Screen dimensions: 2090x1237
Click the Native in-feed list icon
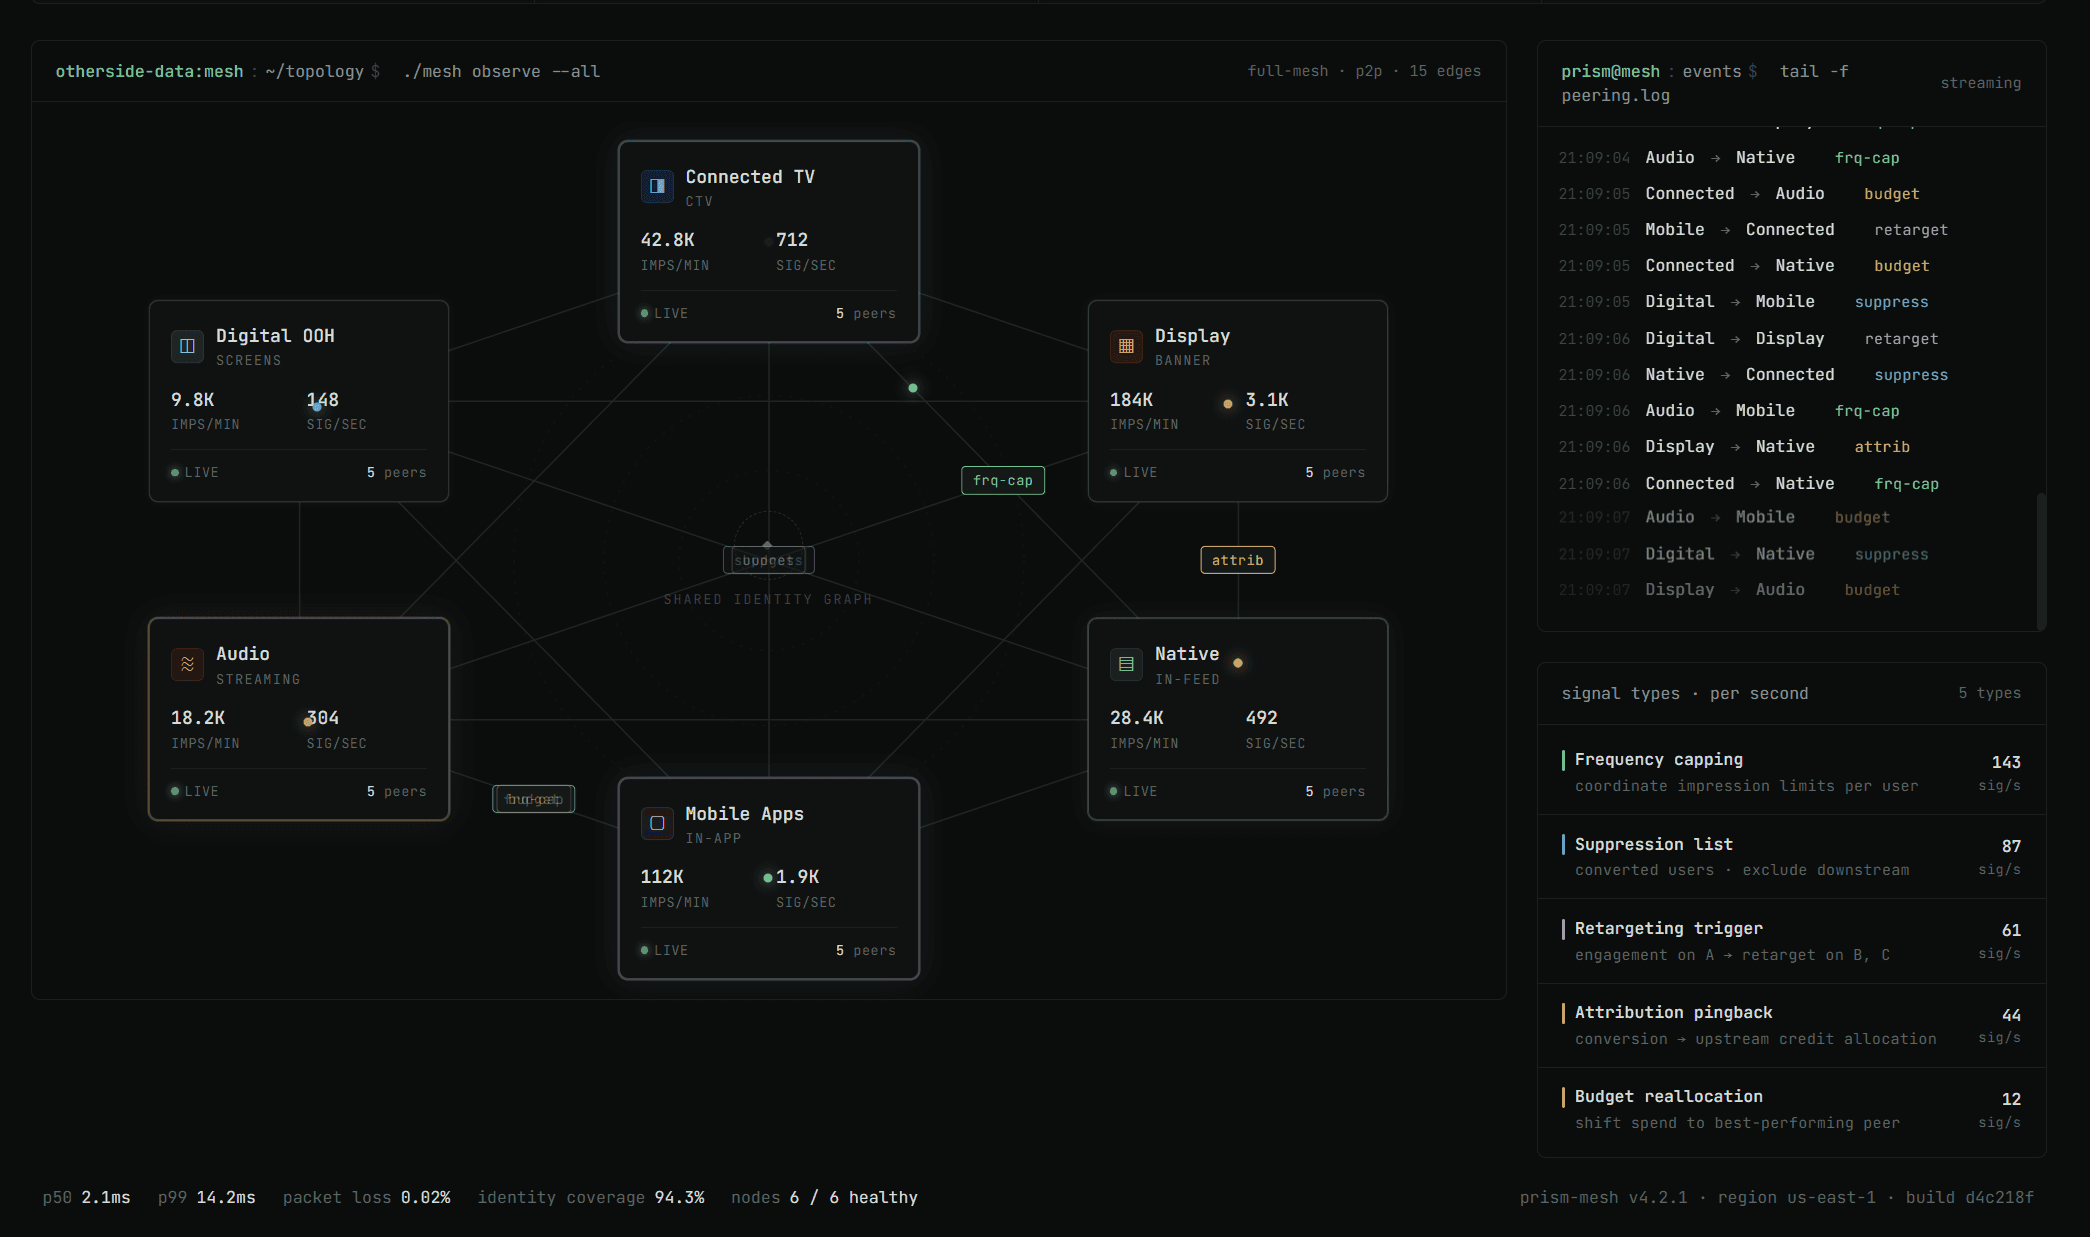pyautogui.click(x=1126, y=664)
